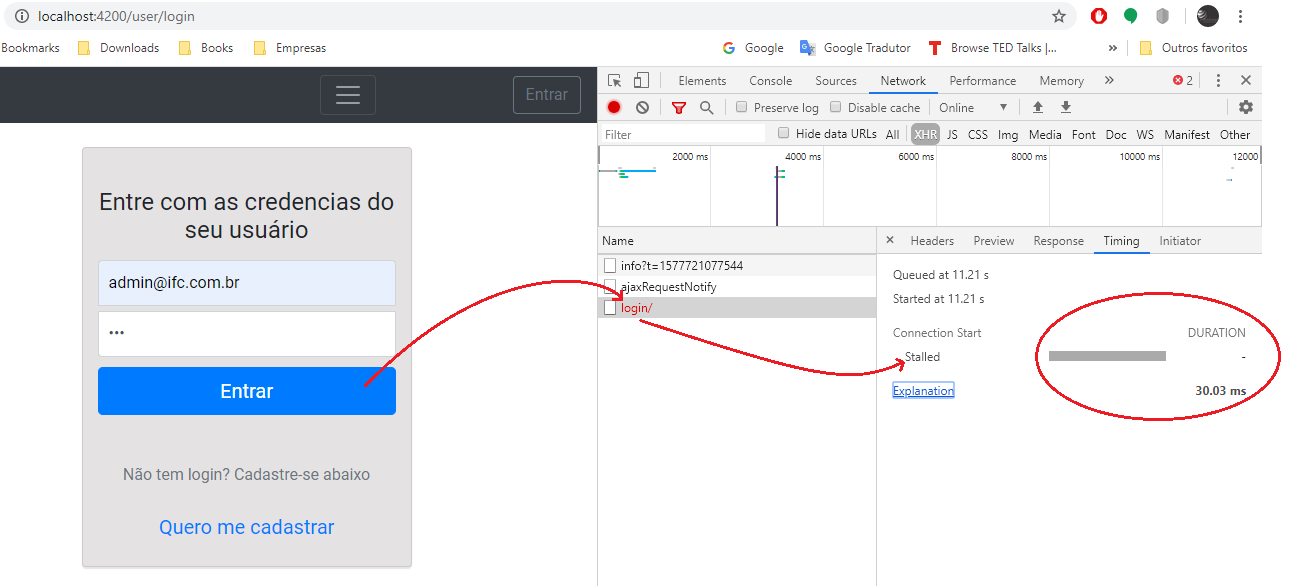Show the red error count badge

[x=1183, y=81]
